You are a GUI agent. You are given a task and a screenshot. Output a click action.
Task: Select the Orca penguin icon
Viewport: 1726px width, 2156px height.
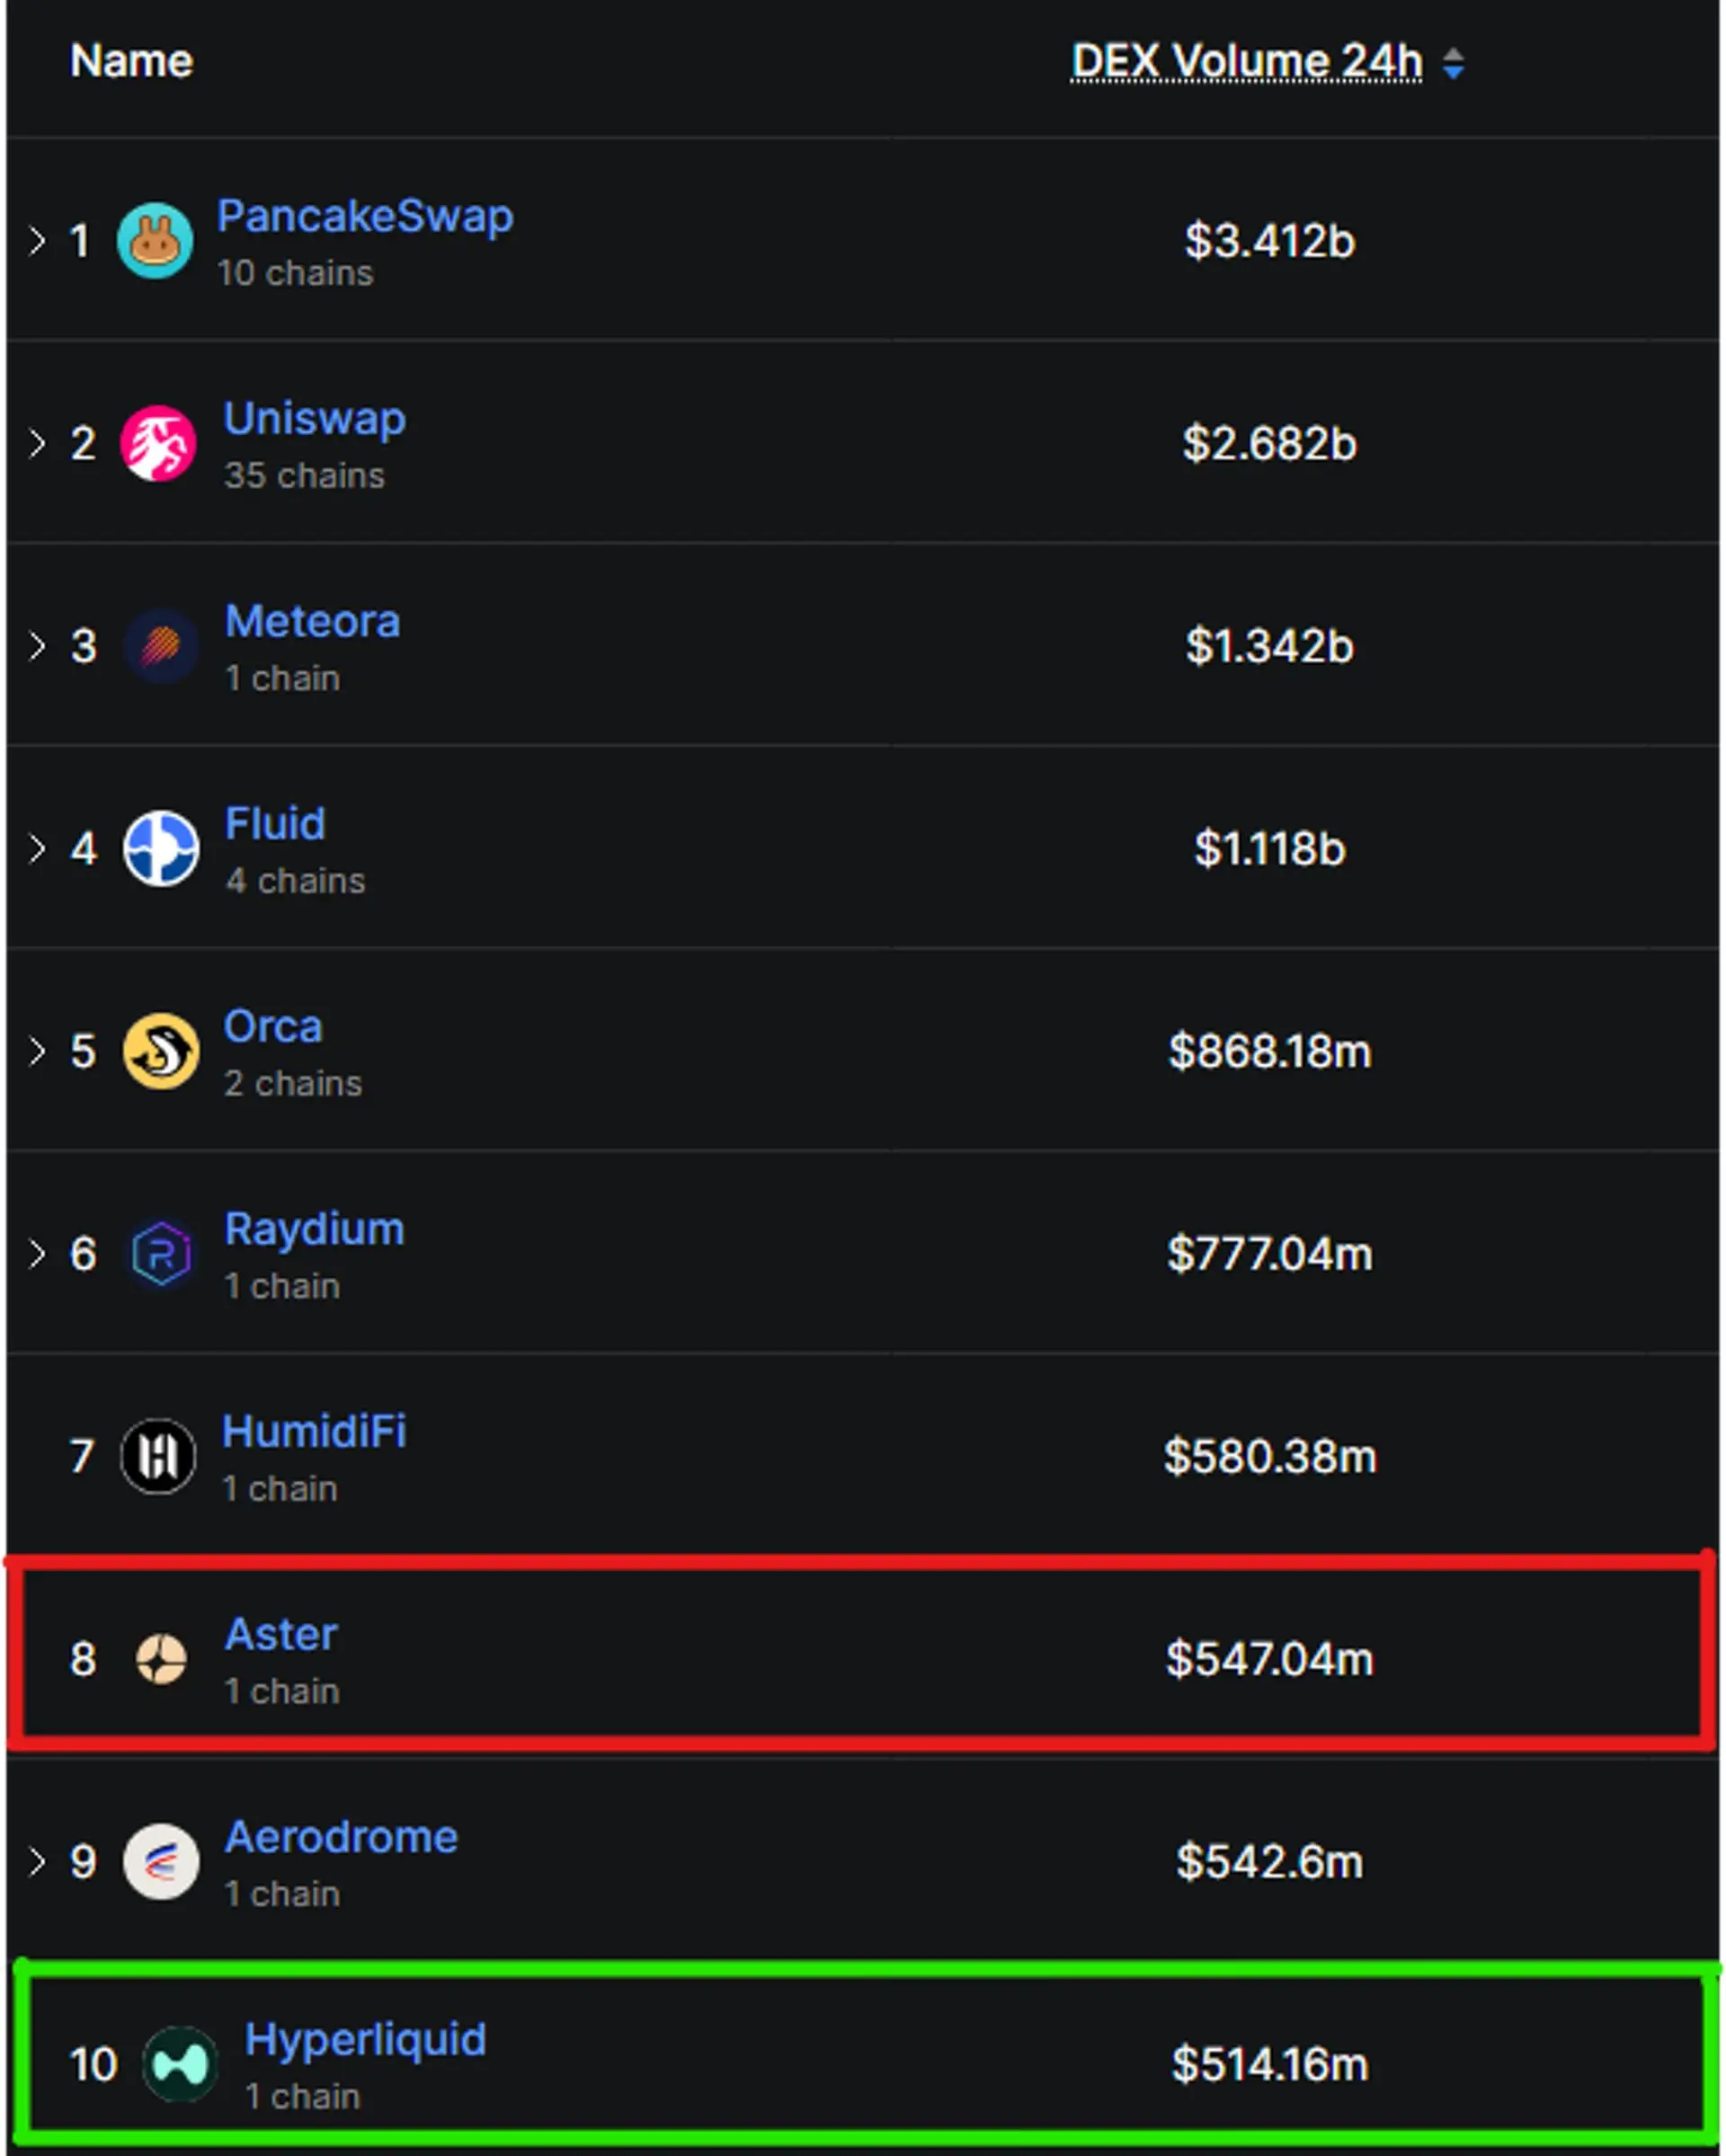pos(161,1051)
